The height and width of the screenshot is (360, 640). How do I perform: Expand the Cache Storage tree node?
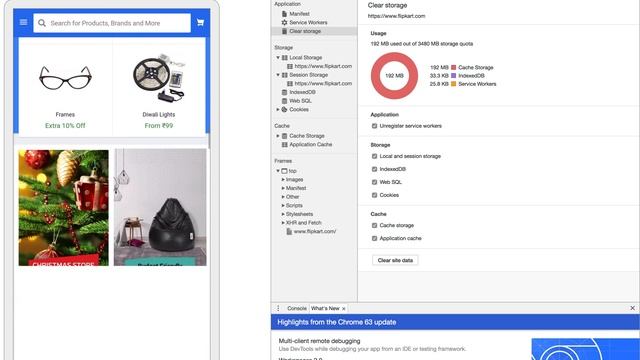tap(278, 136)
